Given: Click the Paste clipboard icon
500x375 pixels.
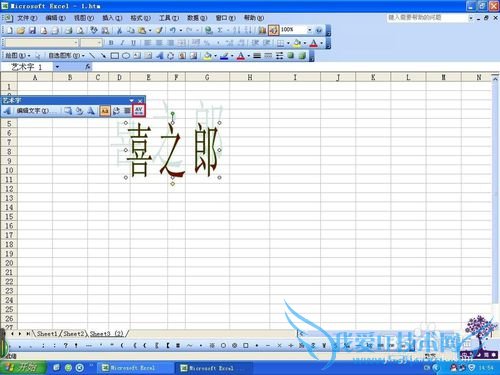Looking at the screenshot, I should (142, 31).
